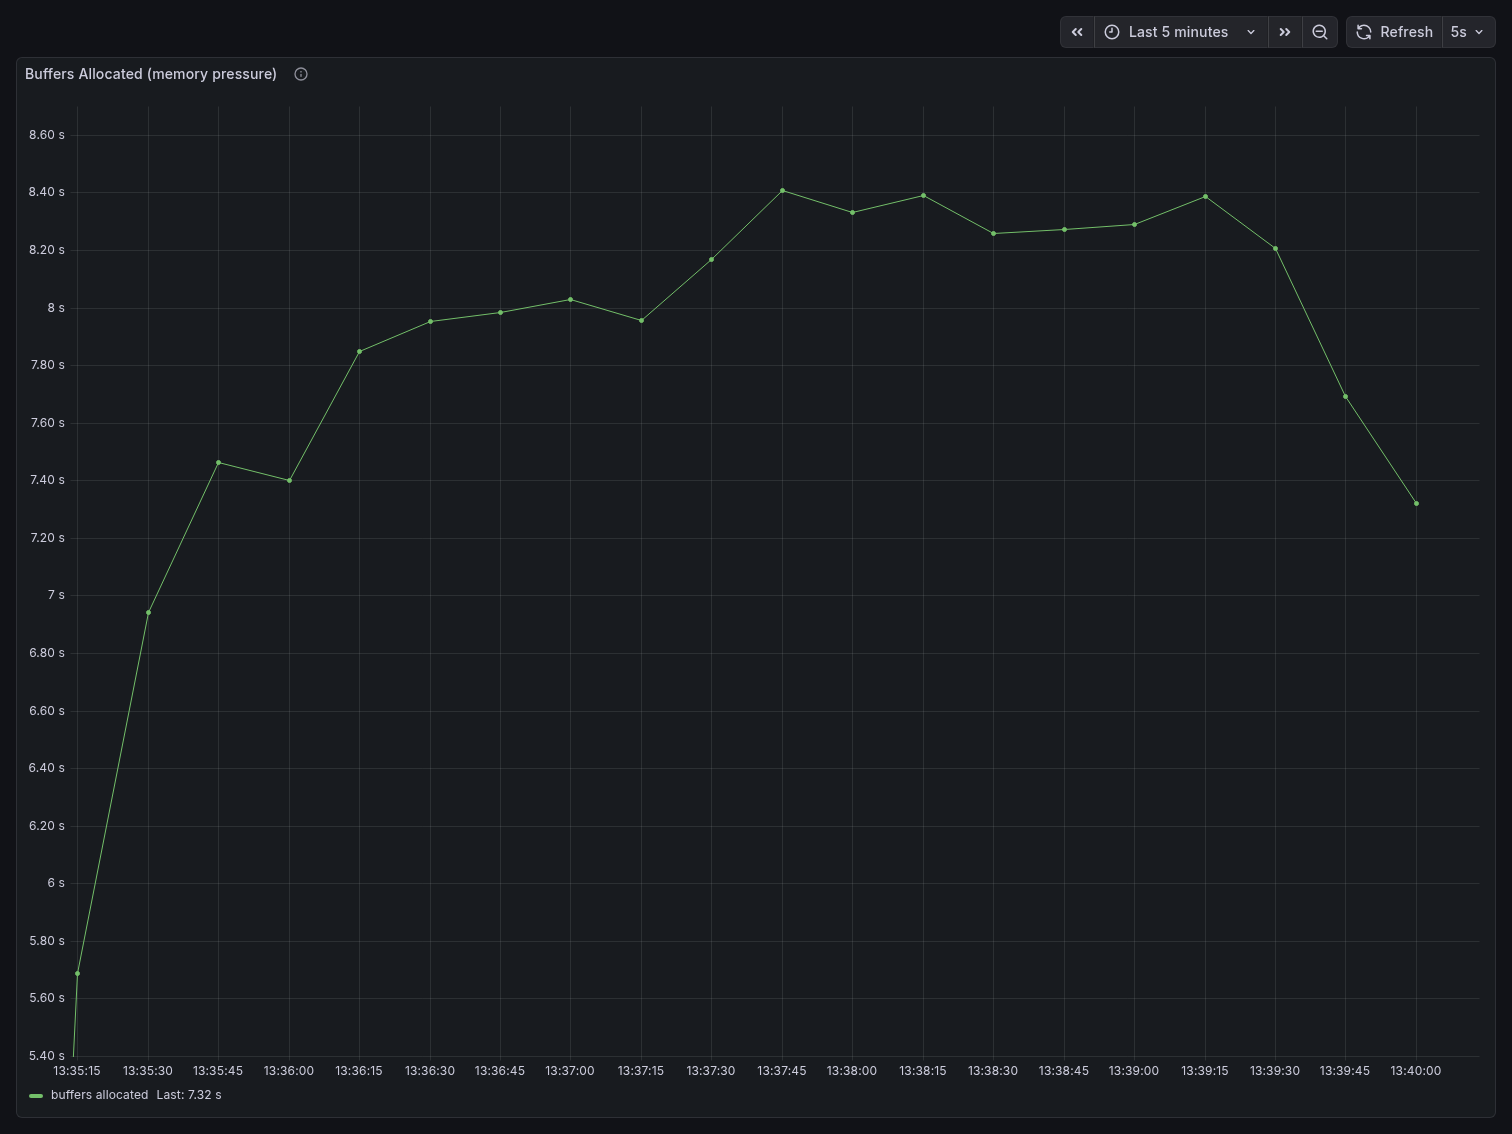This screenshot has height=1134, width=1512.
Task: Click the circular refresh arrows icon
Action: [x=1364, y=32]
